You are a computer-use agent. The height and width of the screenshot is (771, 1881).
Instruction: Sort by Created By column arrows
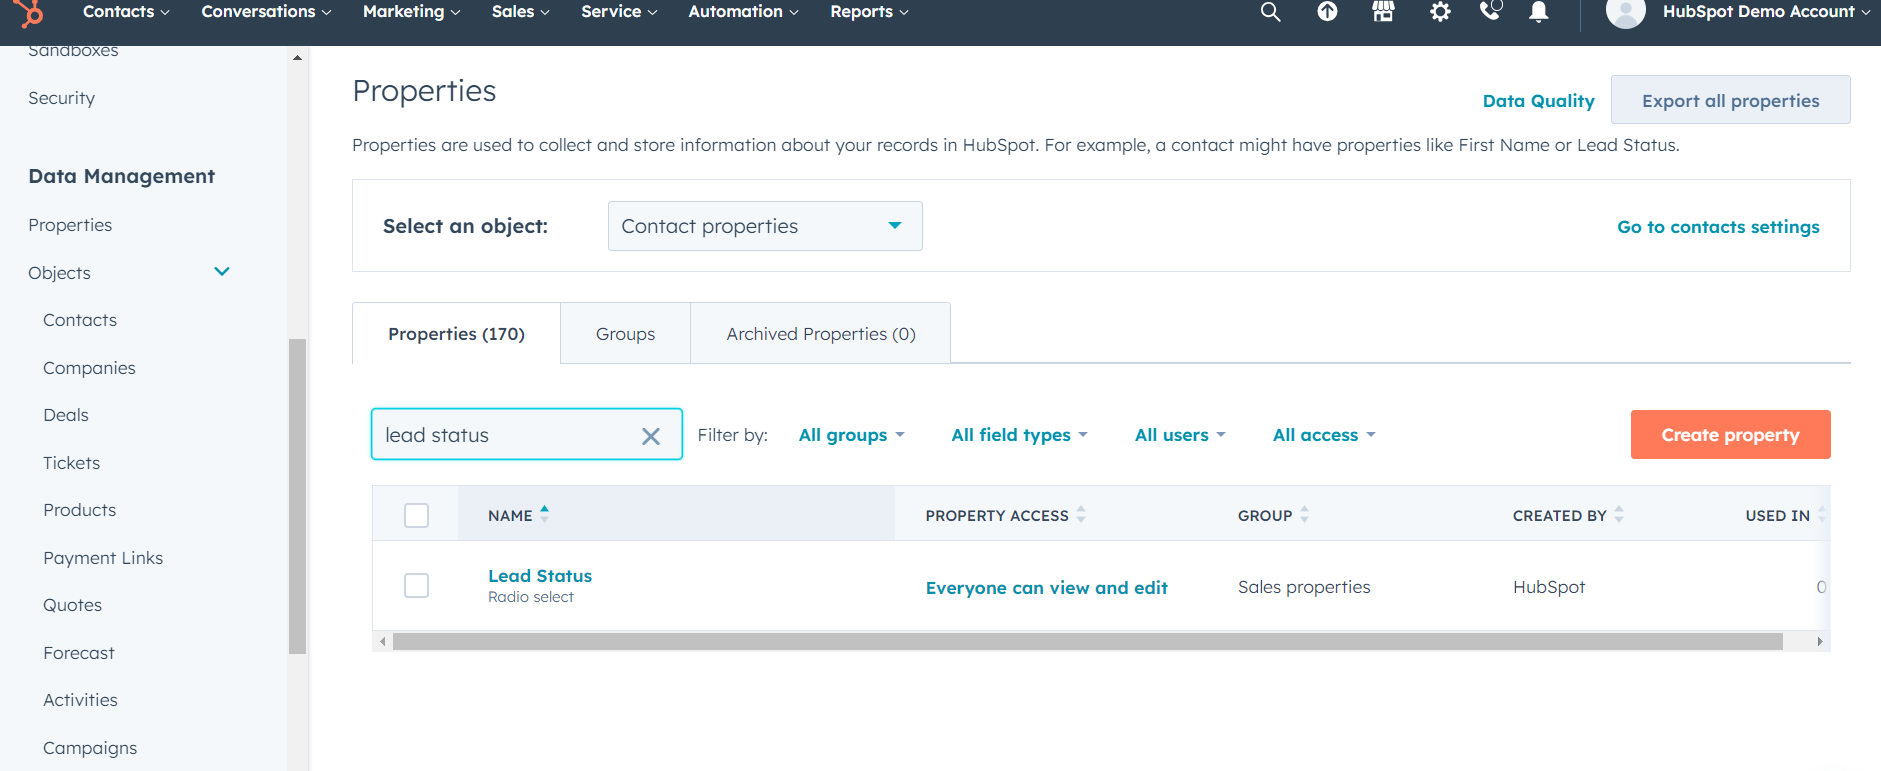pos(1619,514)
